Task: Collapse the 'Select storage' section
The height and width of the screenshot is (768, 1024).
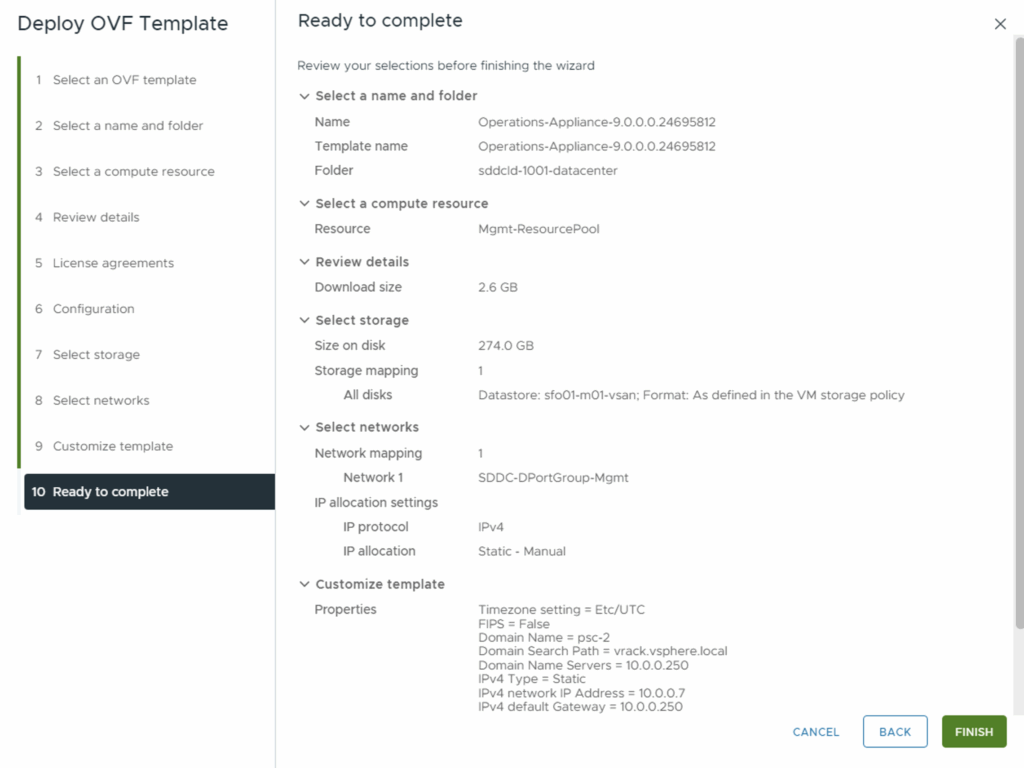Action: pyautogui.click(x=305, y=320)
